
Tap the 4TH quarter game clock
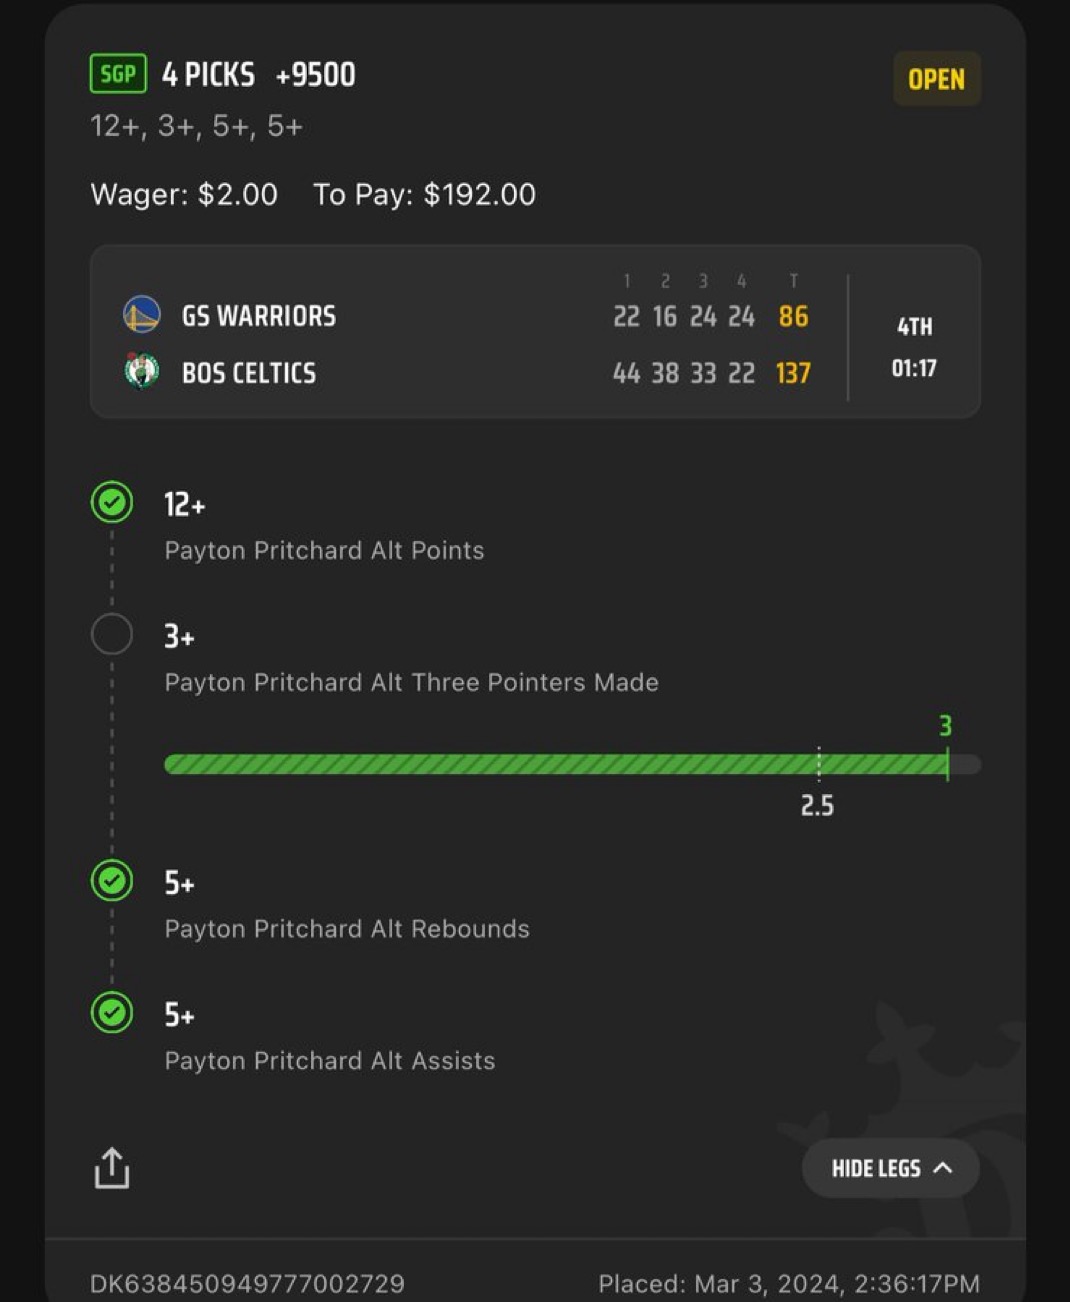click(914, 347)
